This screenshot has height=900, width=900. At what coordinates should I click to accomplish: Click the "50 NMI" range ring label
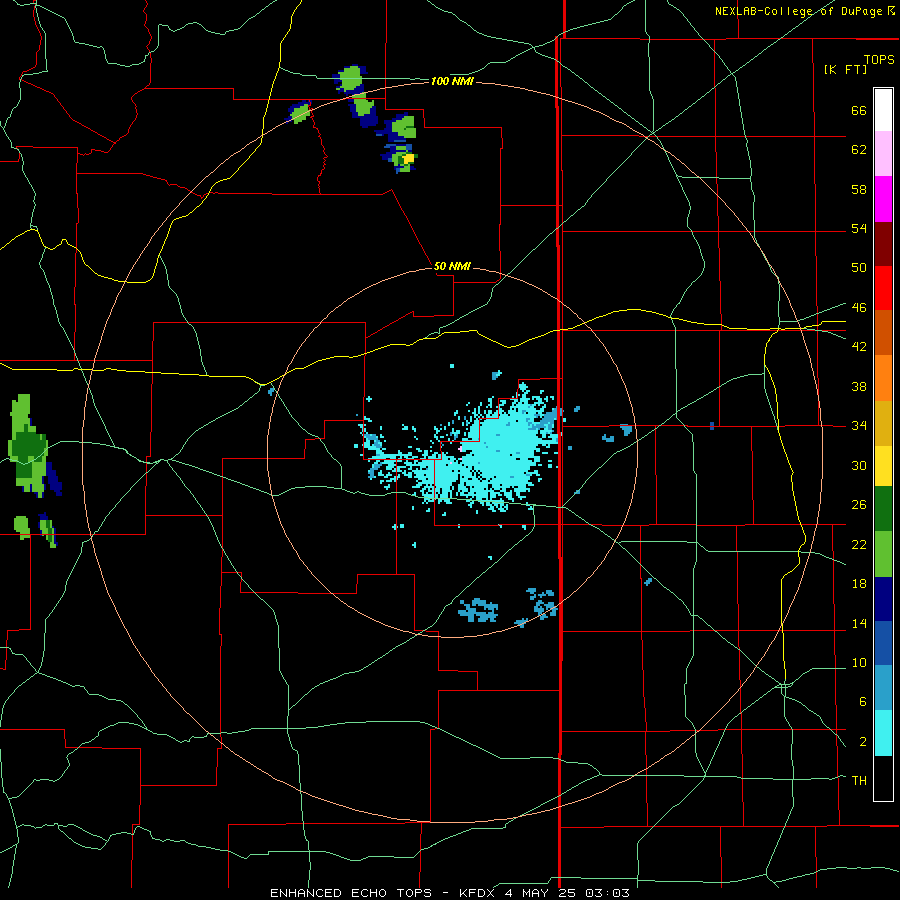(x=452, y=266)
